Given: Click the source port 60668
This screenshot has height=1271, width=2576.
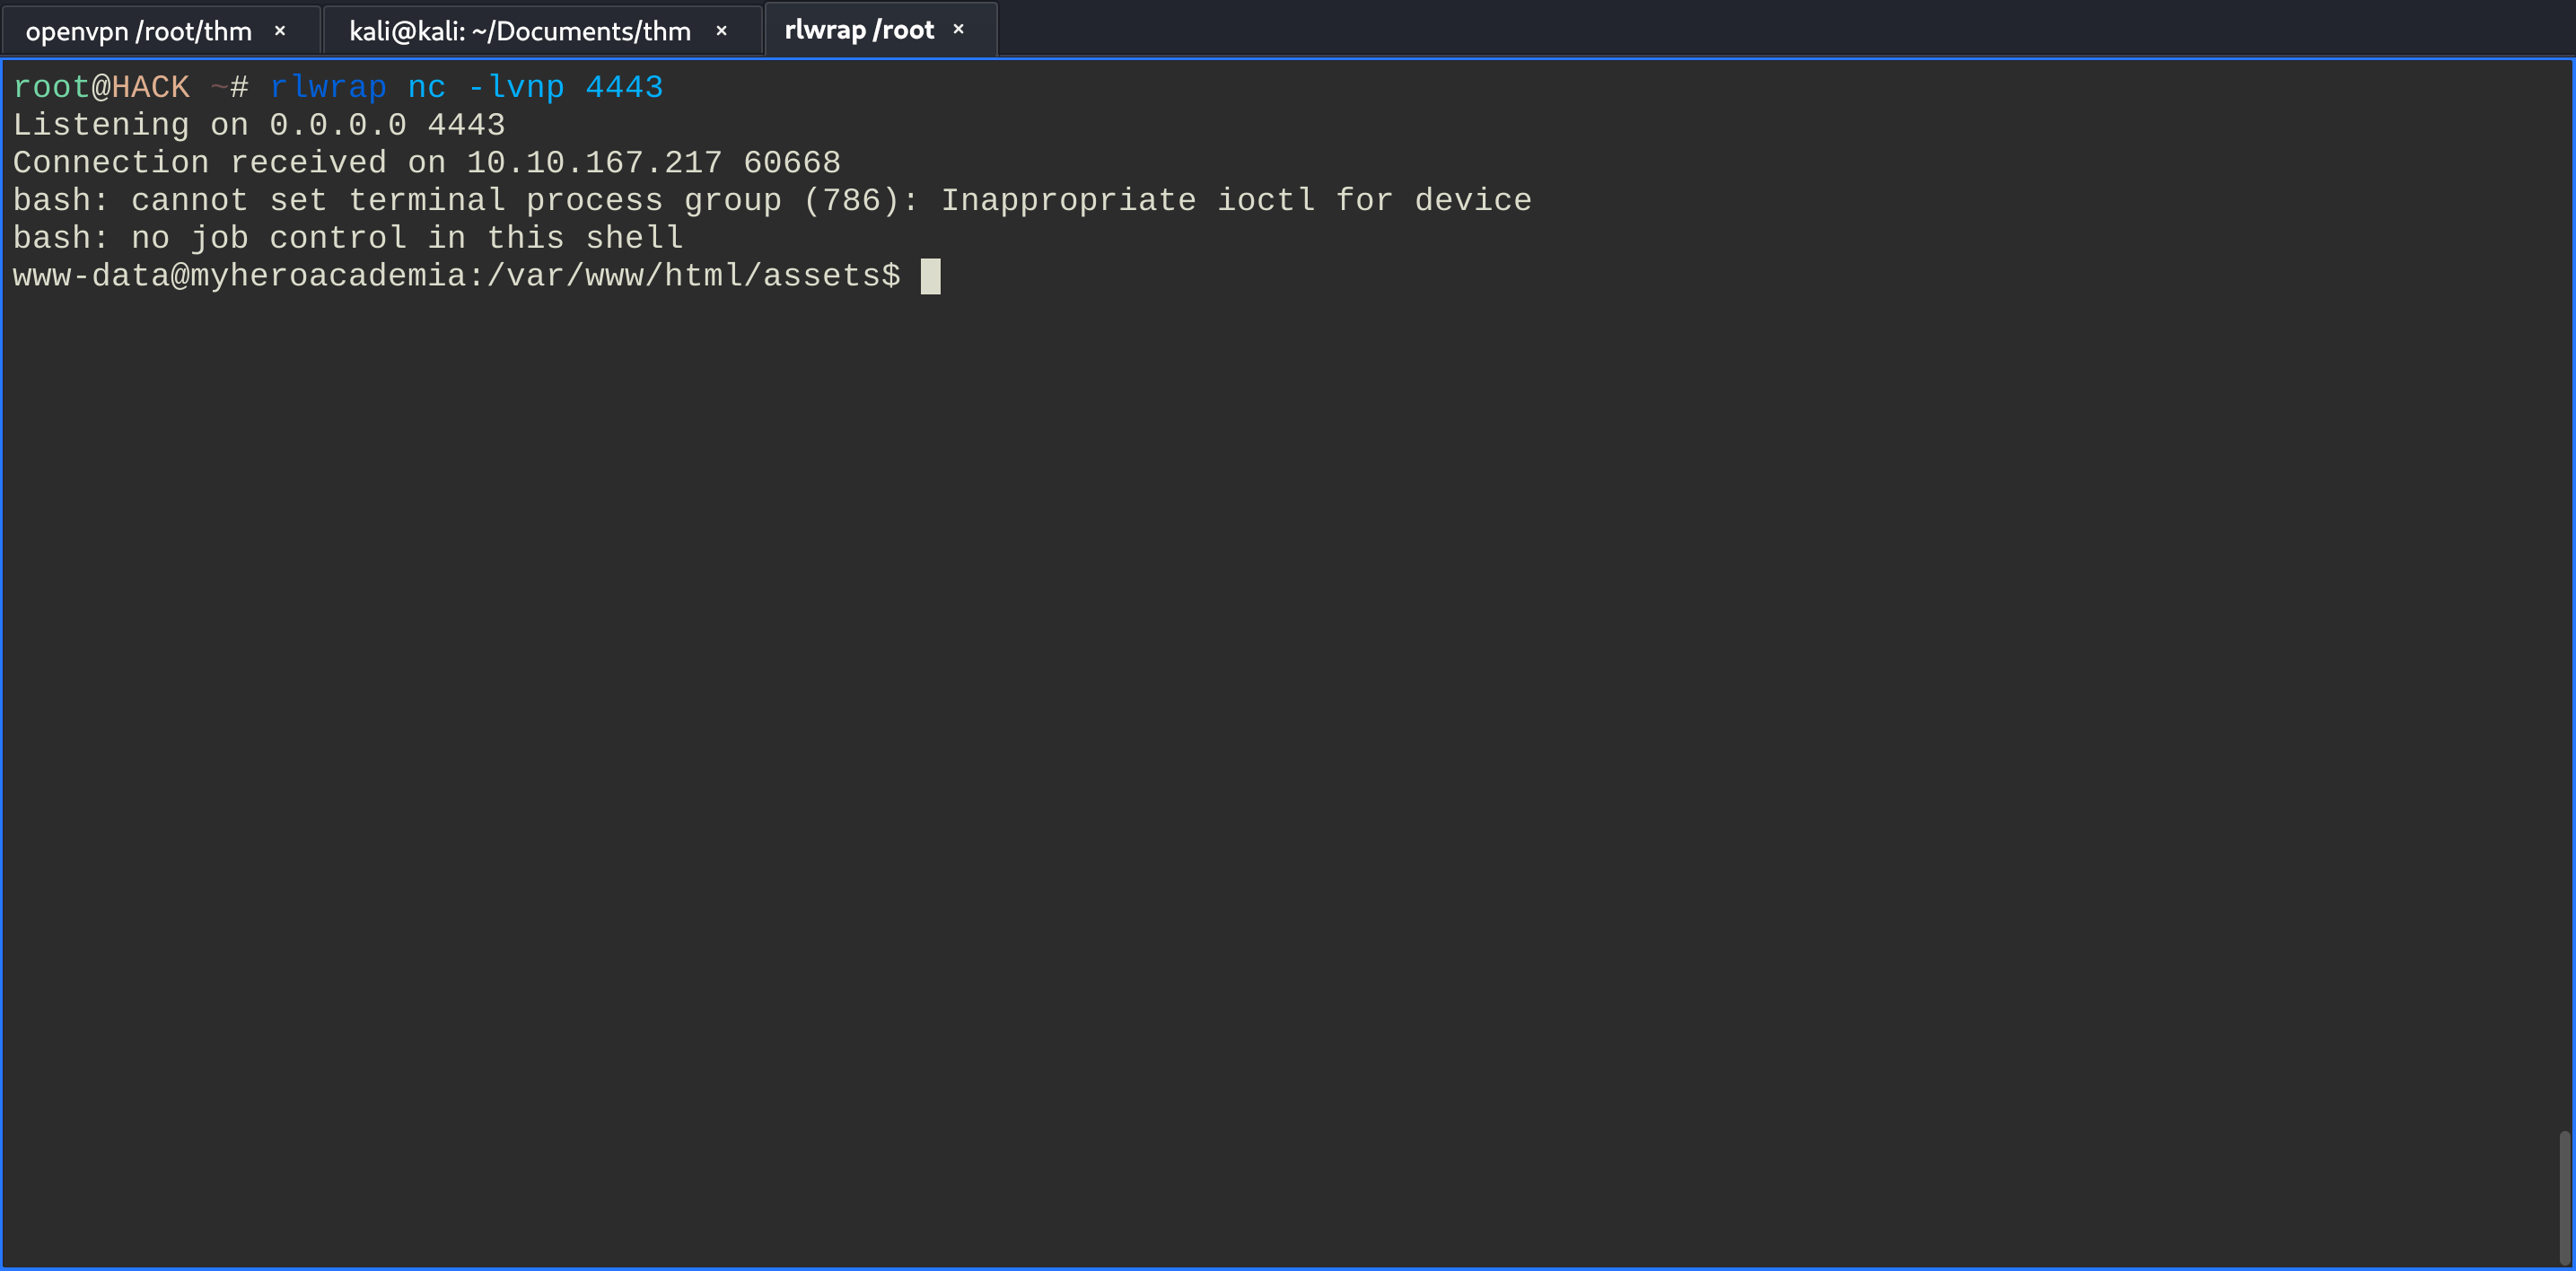Looking at the screenshot, I should point(792,162).
